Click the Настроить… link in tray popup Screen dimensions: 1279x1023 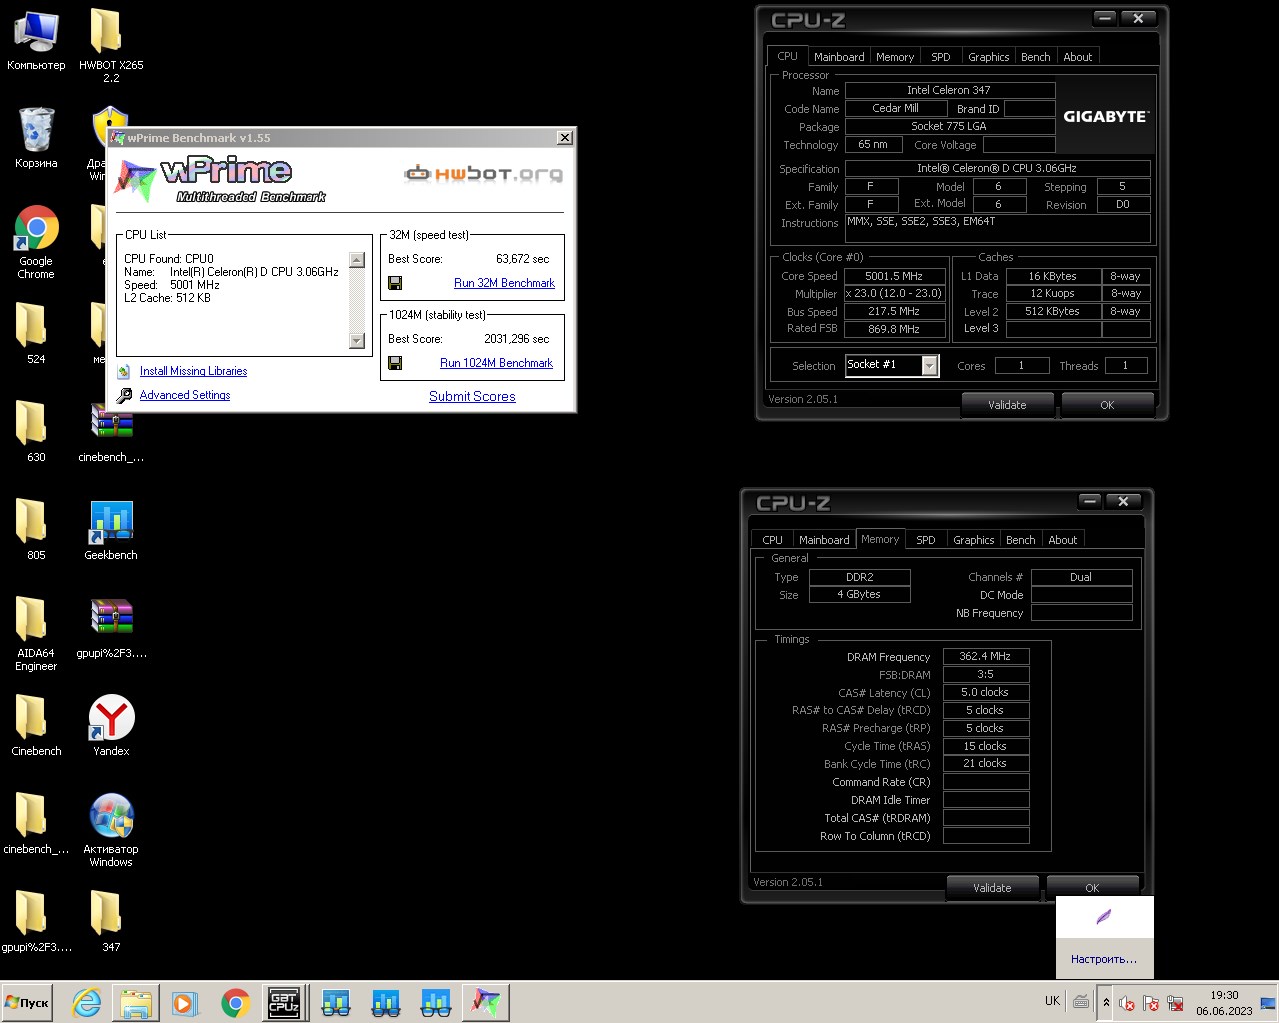[x=1104, y=959]
